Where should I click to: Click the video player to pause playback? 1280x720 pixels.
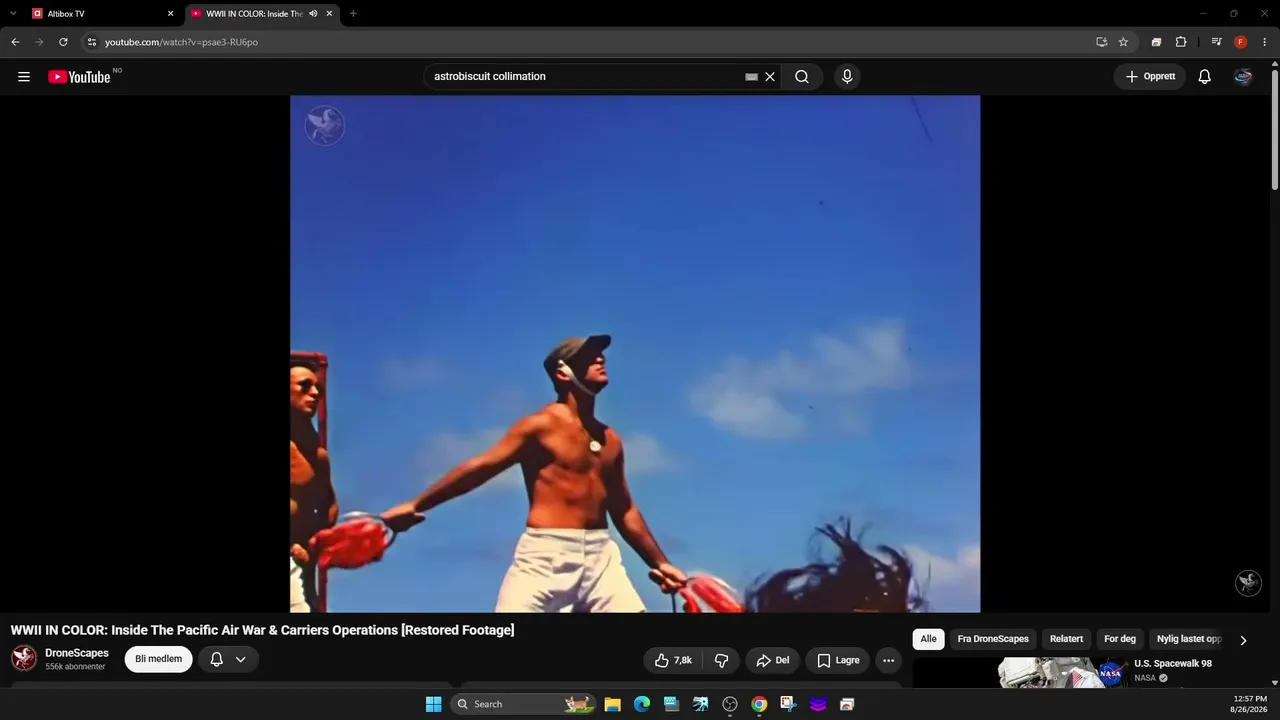tap(635, 354)
